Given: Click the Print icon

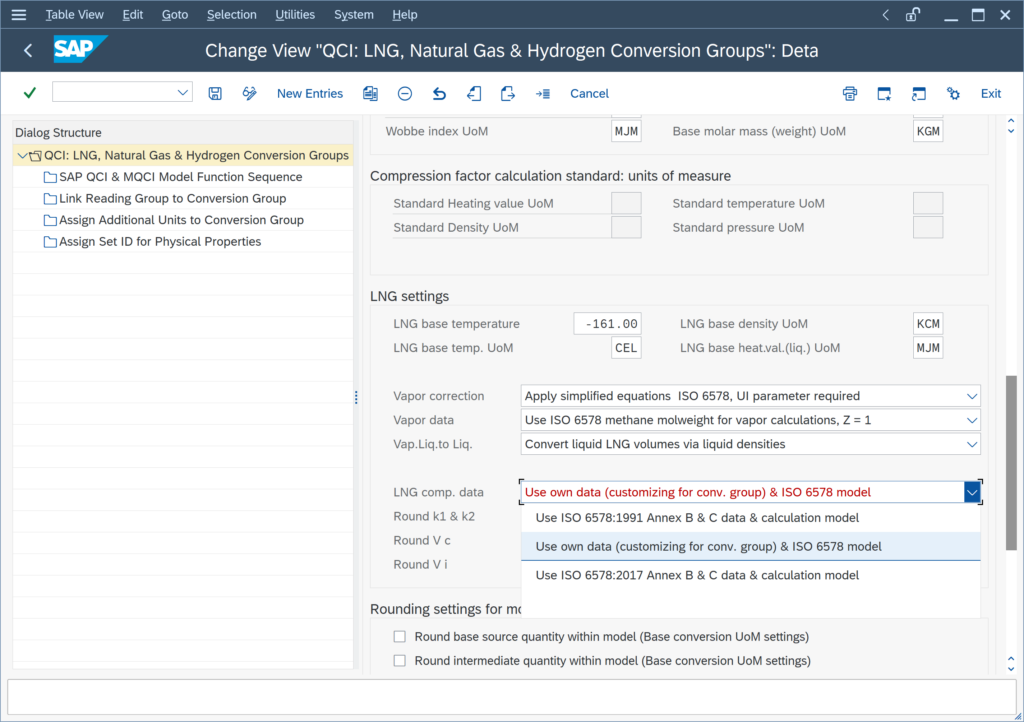Looking at the screenshot, I should coord(850,93).
